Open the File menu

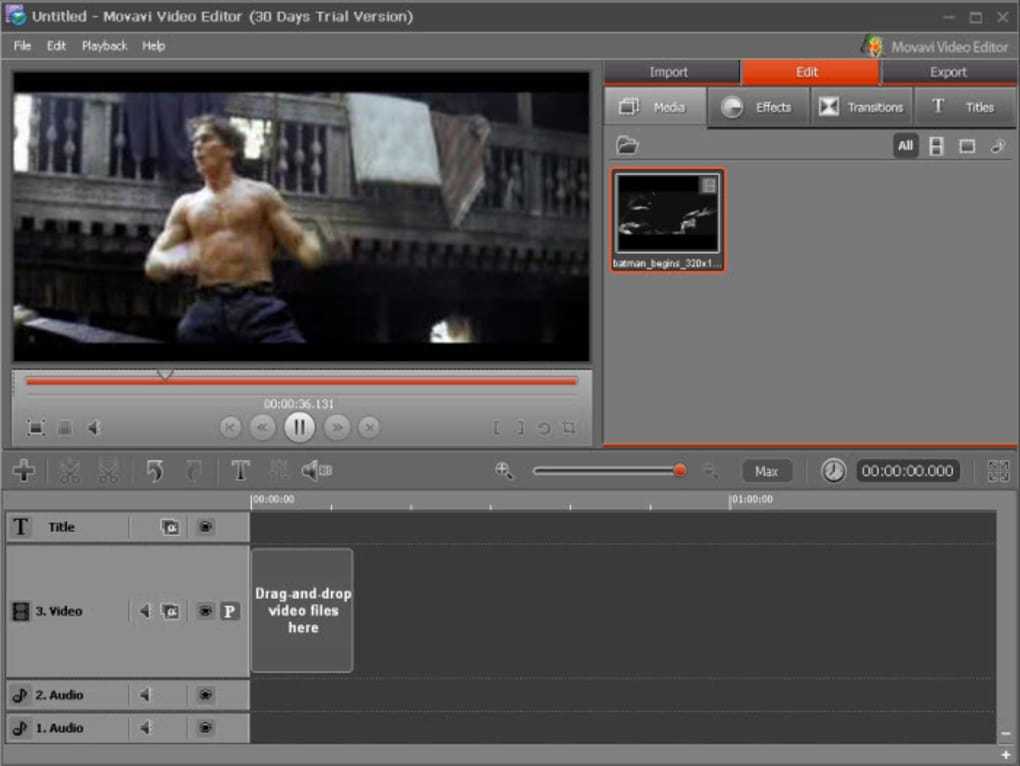tap(22, 46)
